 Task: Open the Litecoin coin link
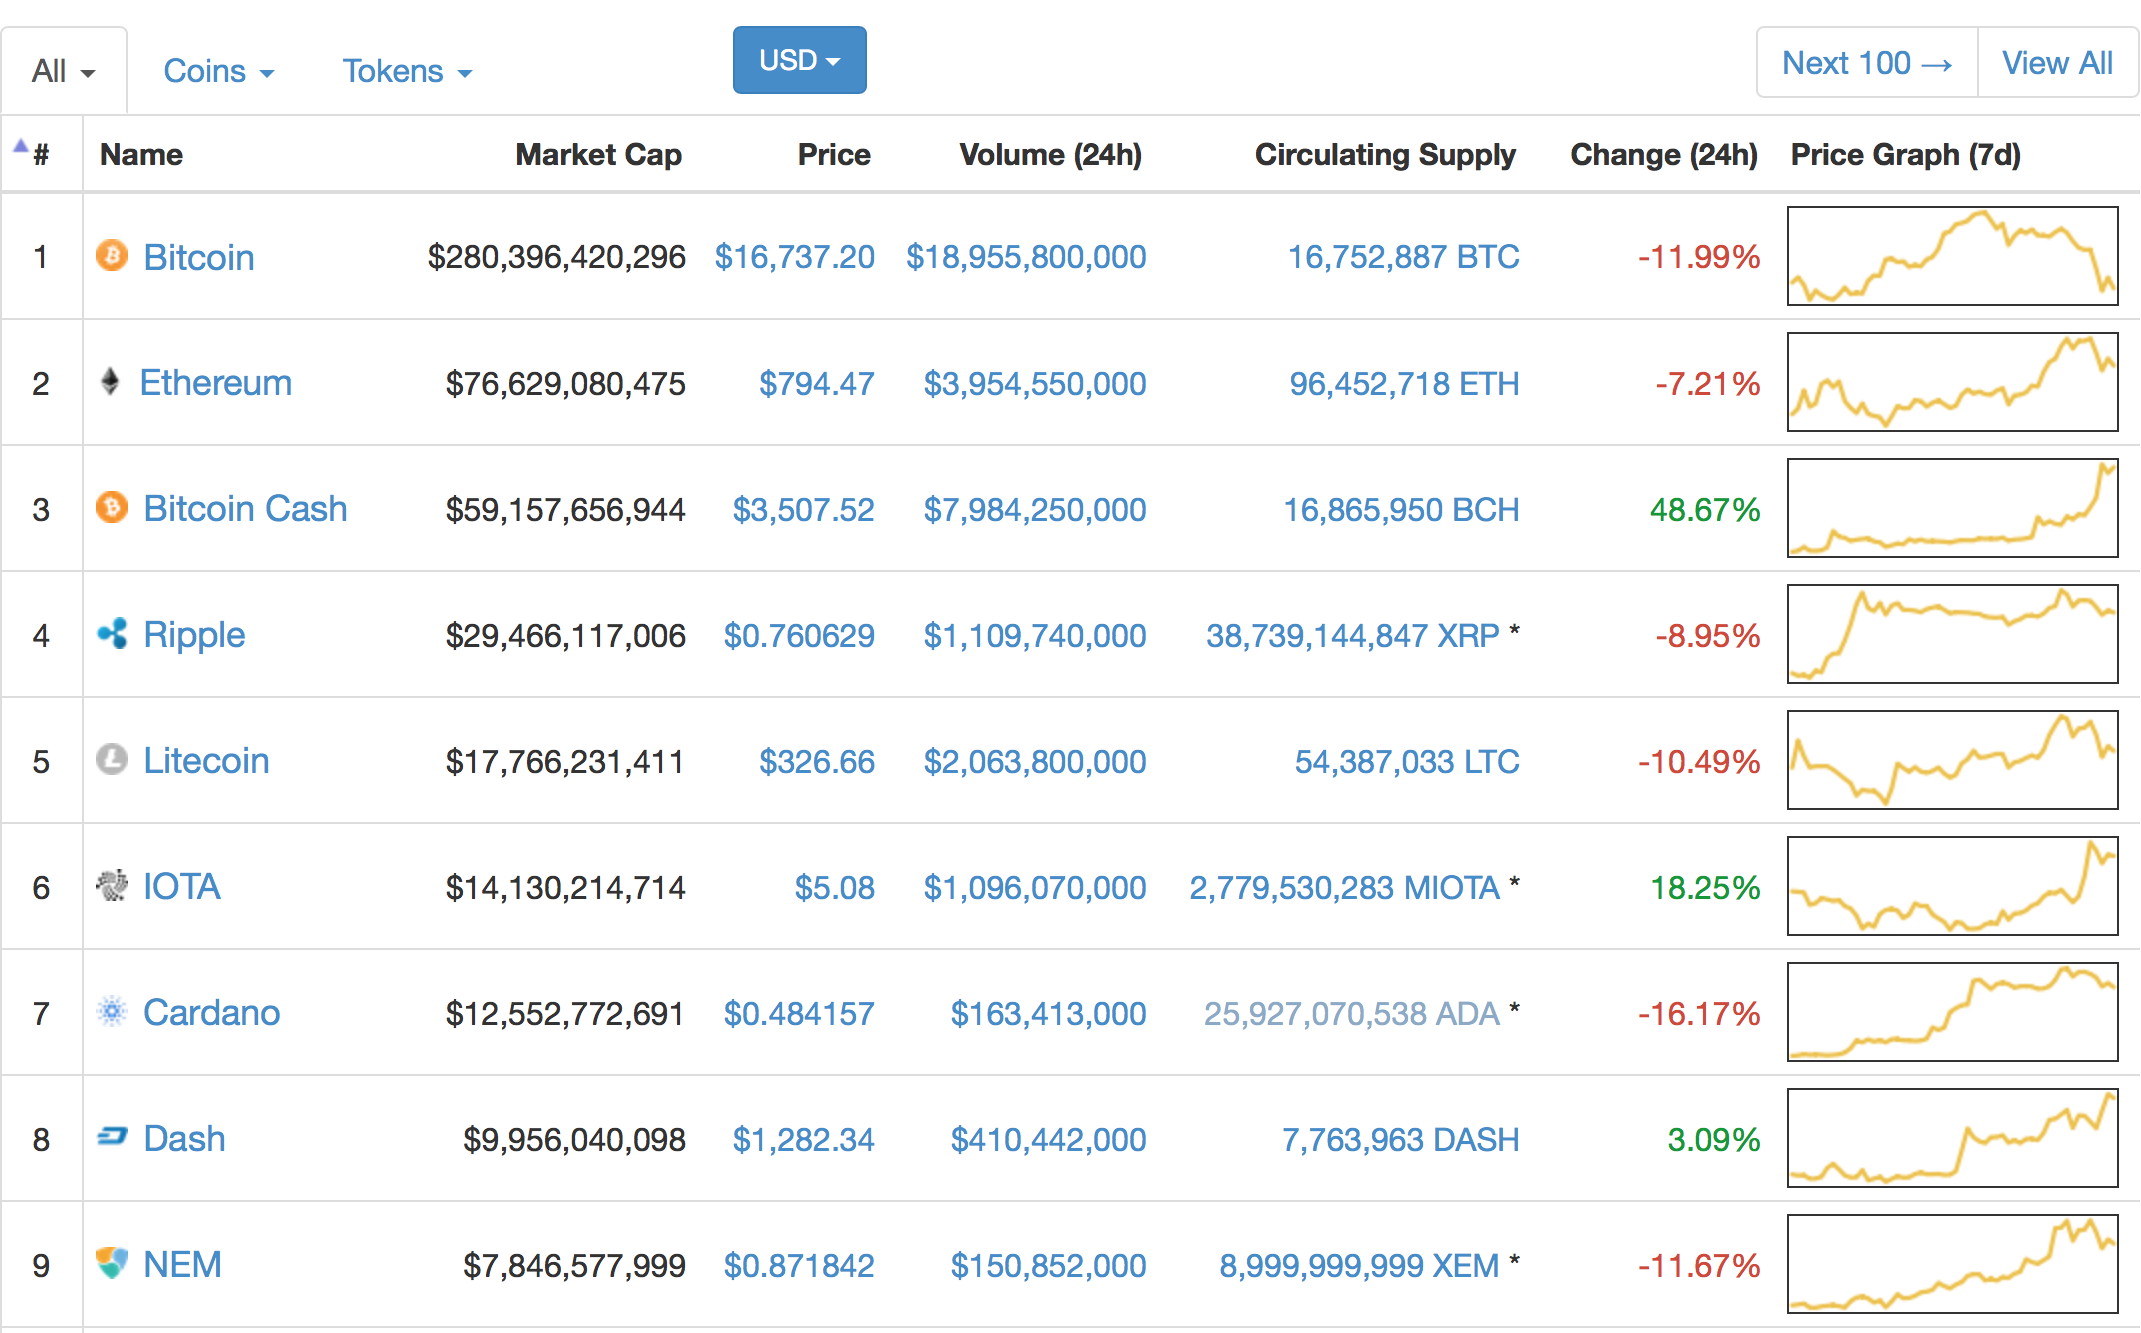(206, 761)
